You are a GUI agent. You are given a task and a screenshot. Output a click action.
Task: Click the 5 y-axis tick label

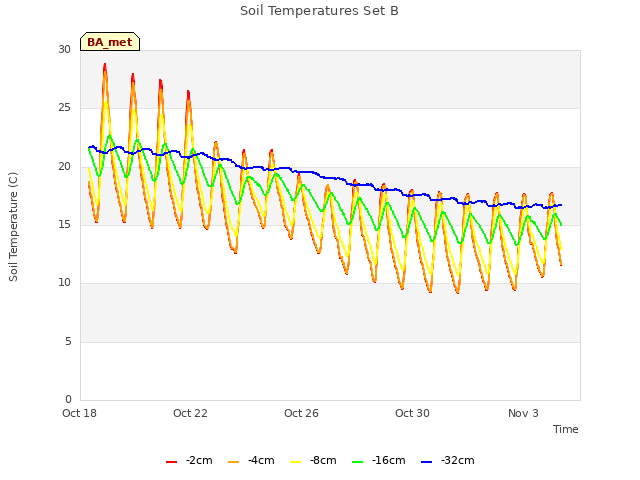point(68,341)
